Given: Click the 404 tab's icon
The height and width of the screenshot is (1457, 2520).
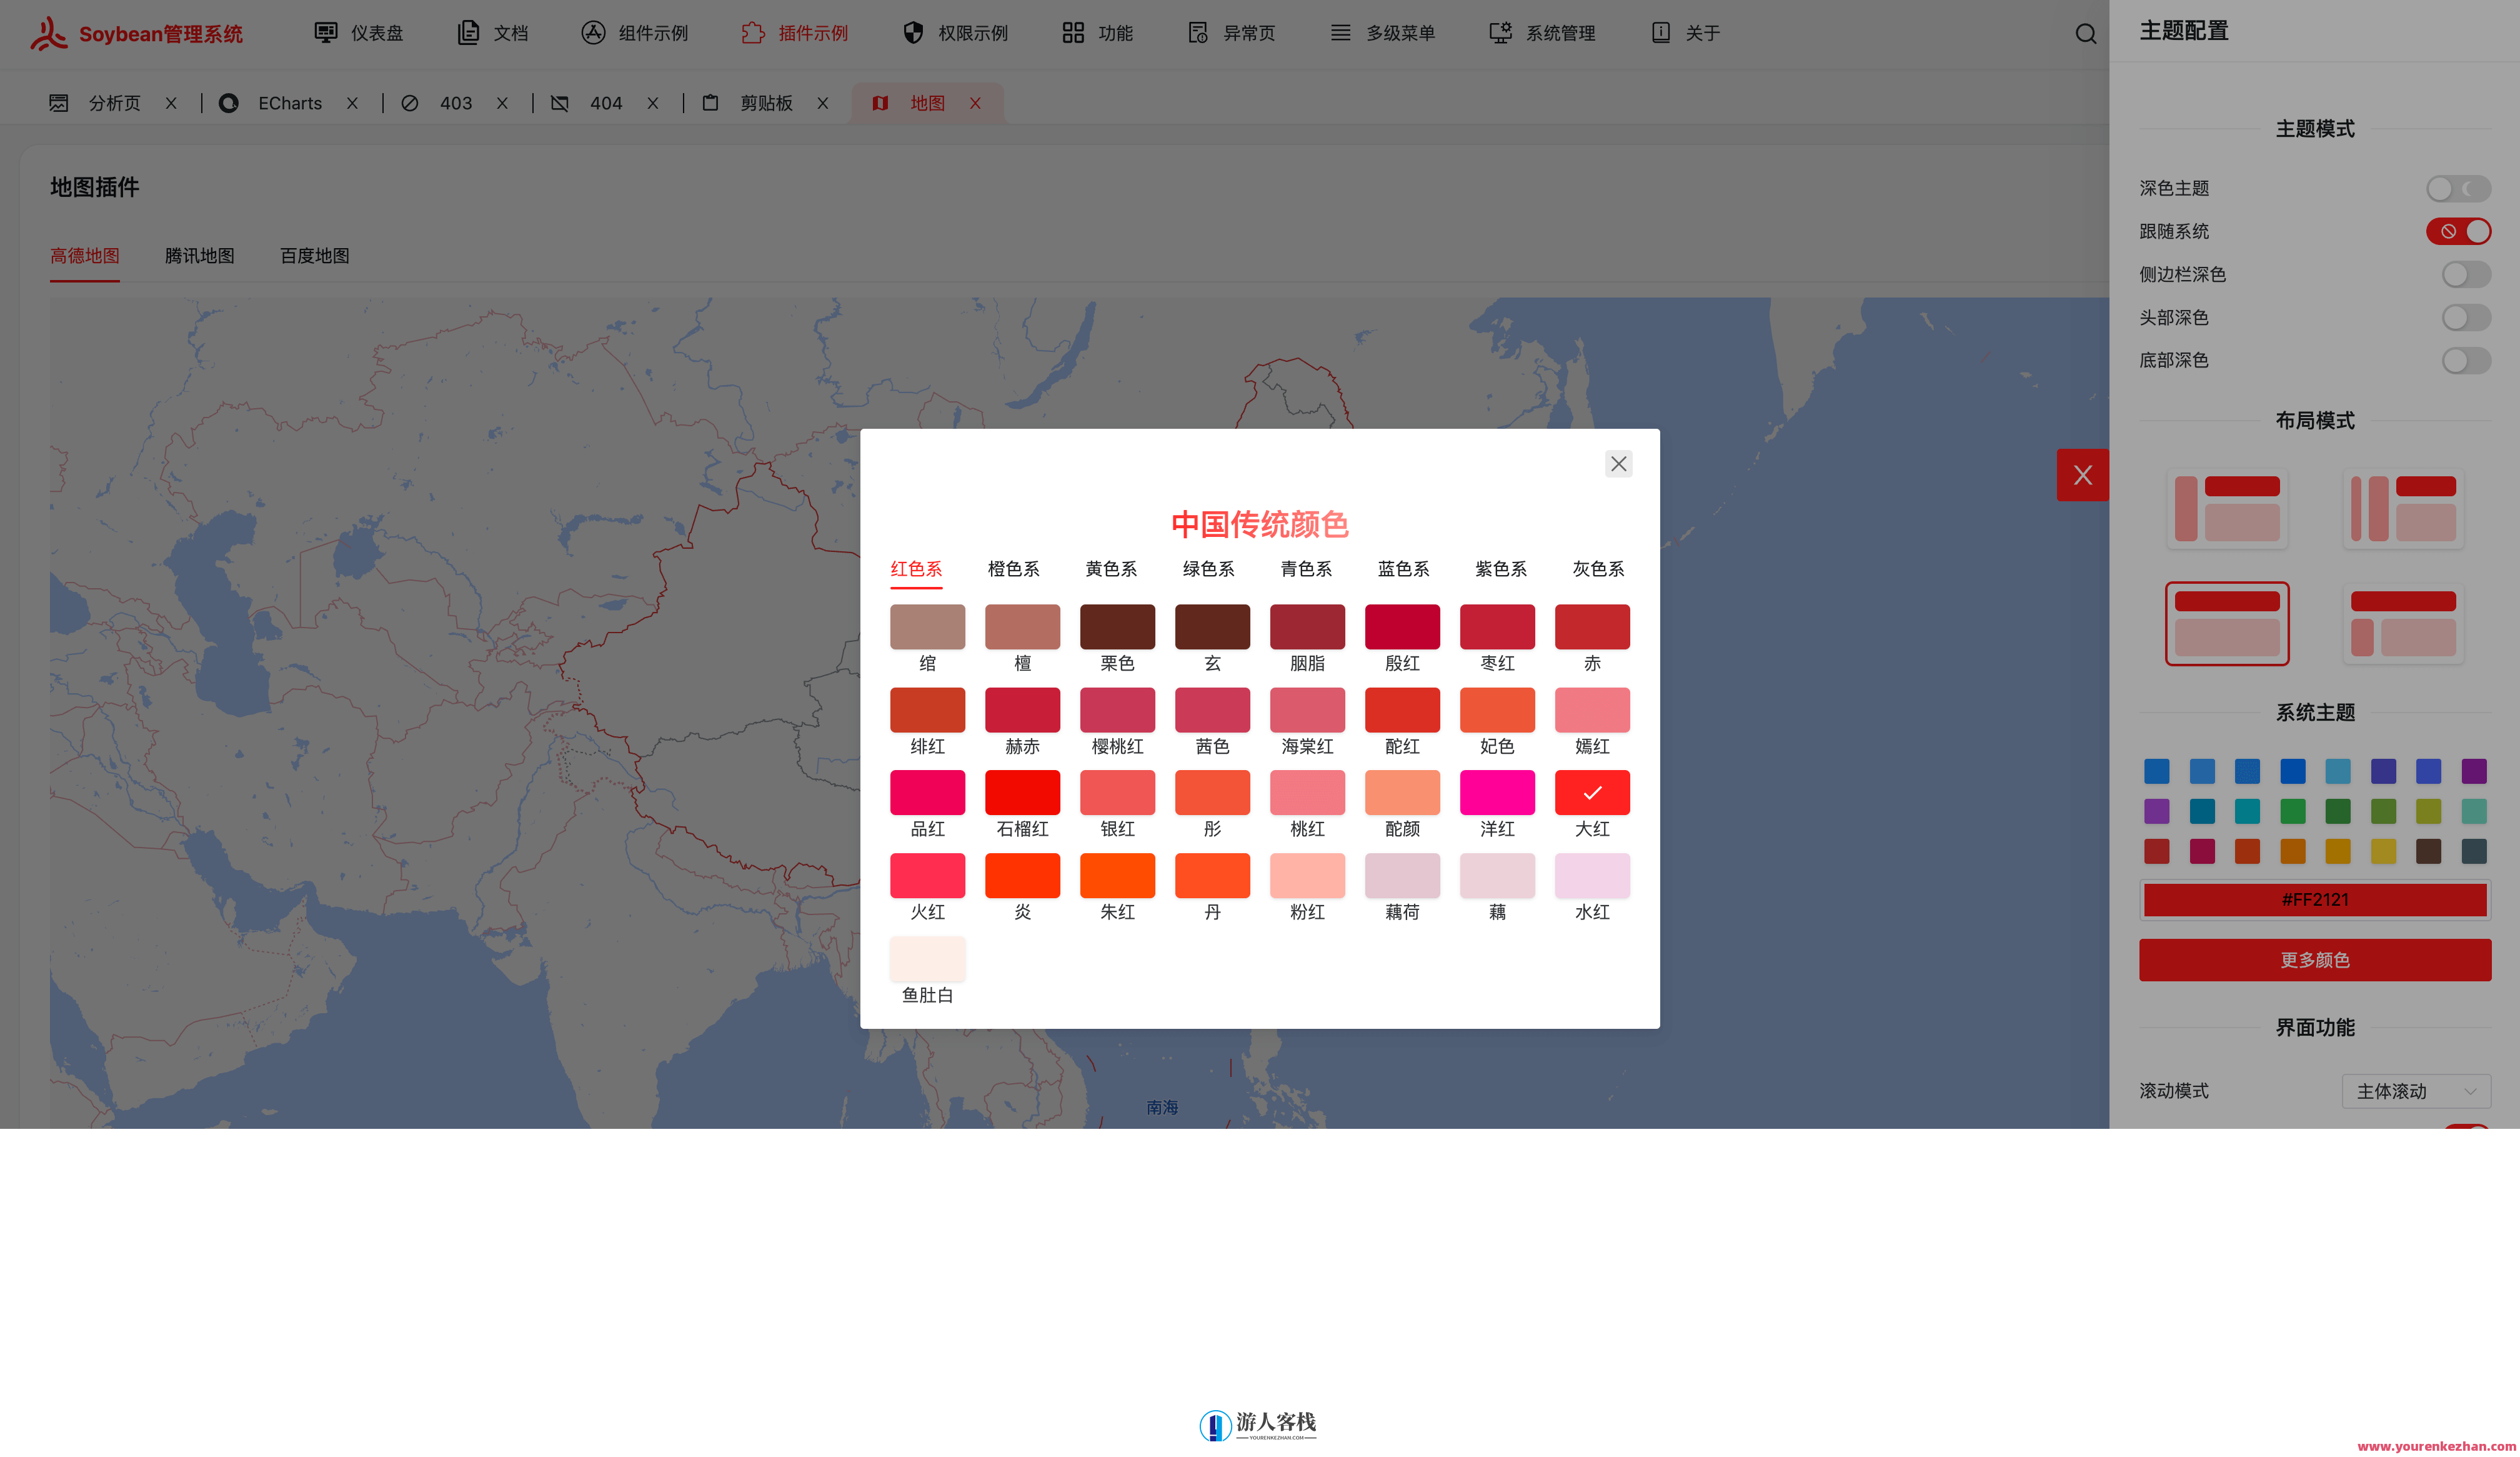Looking at the screenshot, I should click(x=560, y=103).
